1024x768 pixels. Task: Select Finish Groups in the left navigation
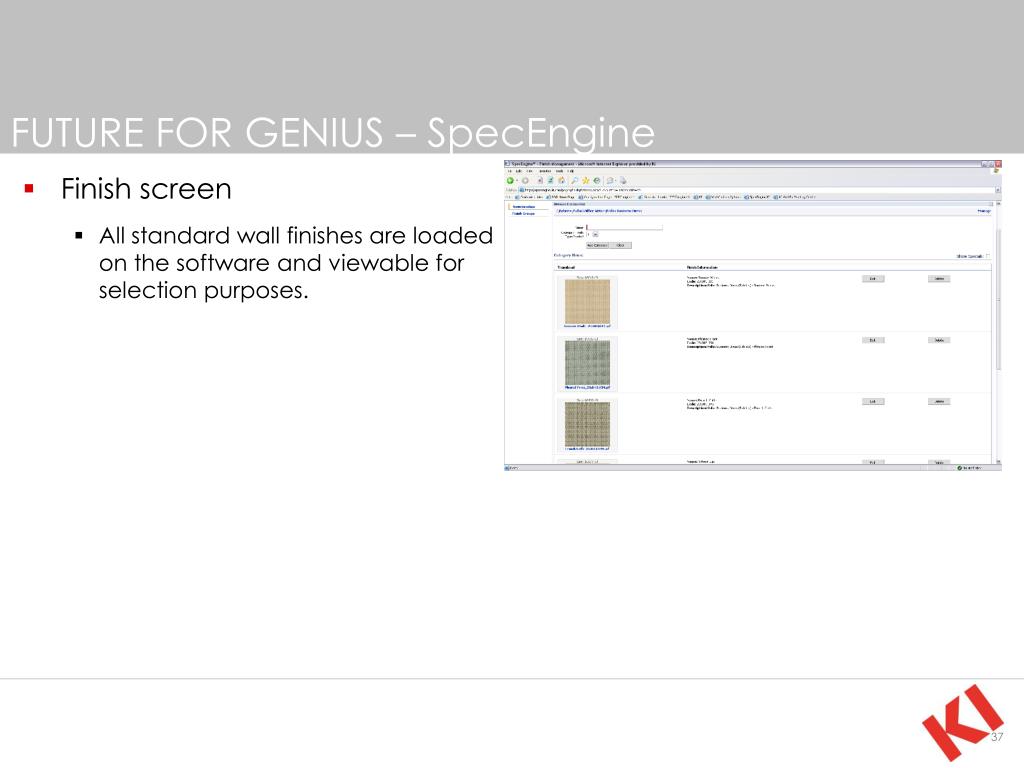[523, 214]
